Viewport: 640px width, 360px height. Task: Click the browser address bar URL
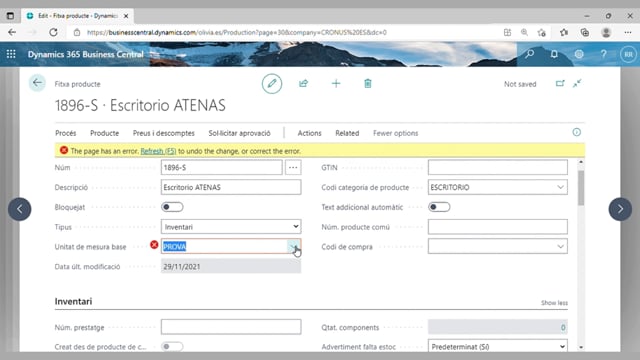click(x=237, y=32)
